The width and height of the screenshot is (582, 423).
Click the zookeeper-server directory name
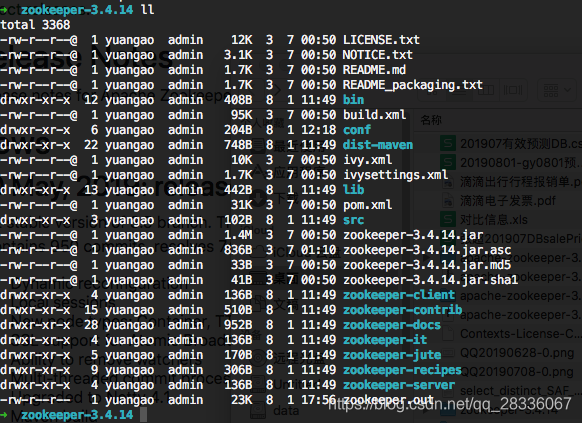coord(399,385)
